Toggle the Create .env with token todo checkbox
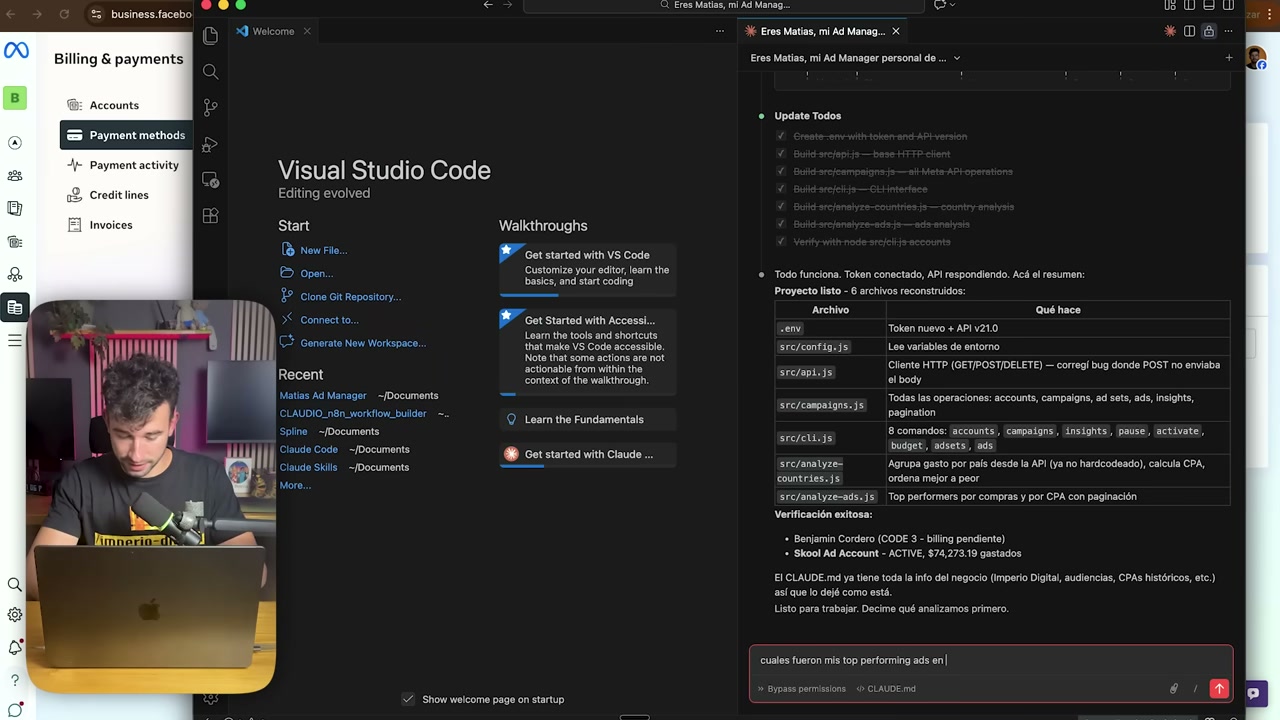 [781, 136]
